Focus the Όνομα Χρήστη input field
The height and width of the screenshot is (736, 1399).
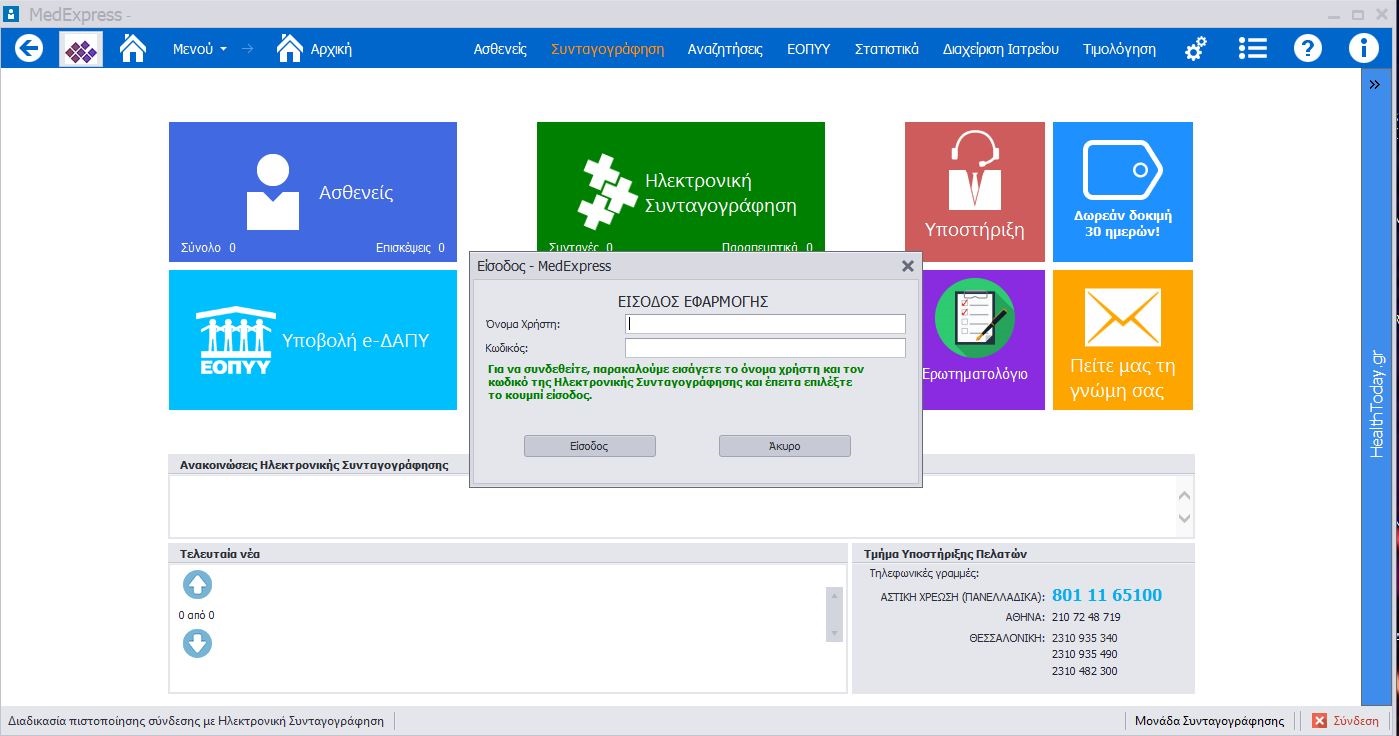tap(765, 323)
